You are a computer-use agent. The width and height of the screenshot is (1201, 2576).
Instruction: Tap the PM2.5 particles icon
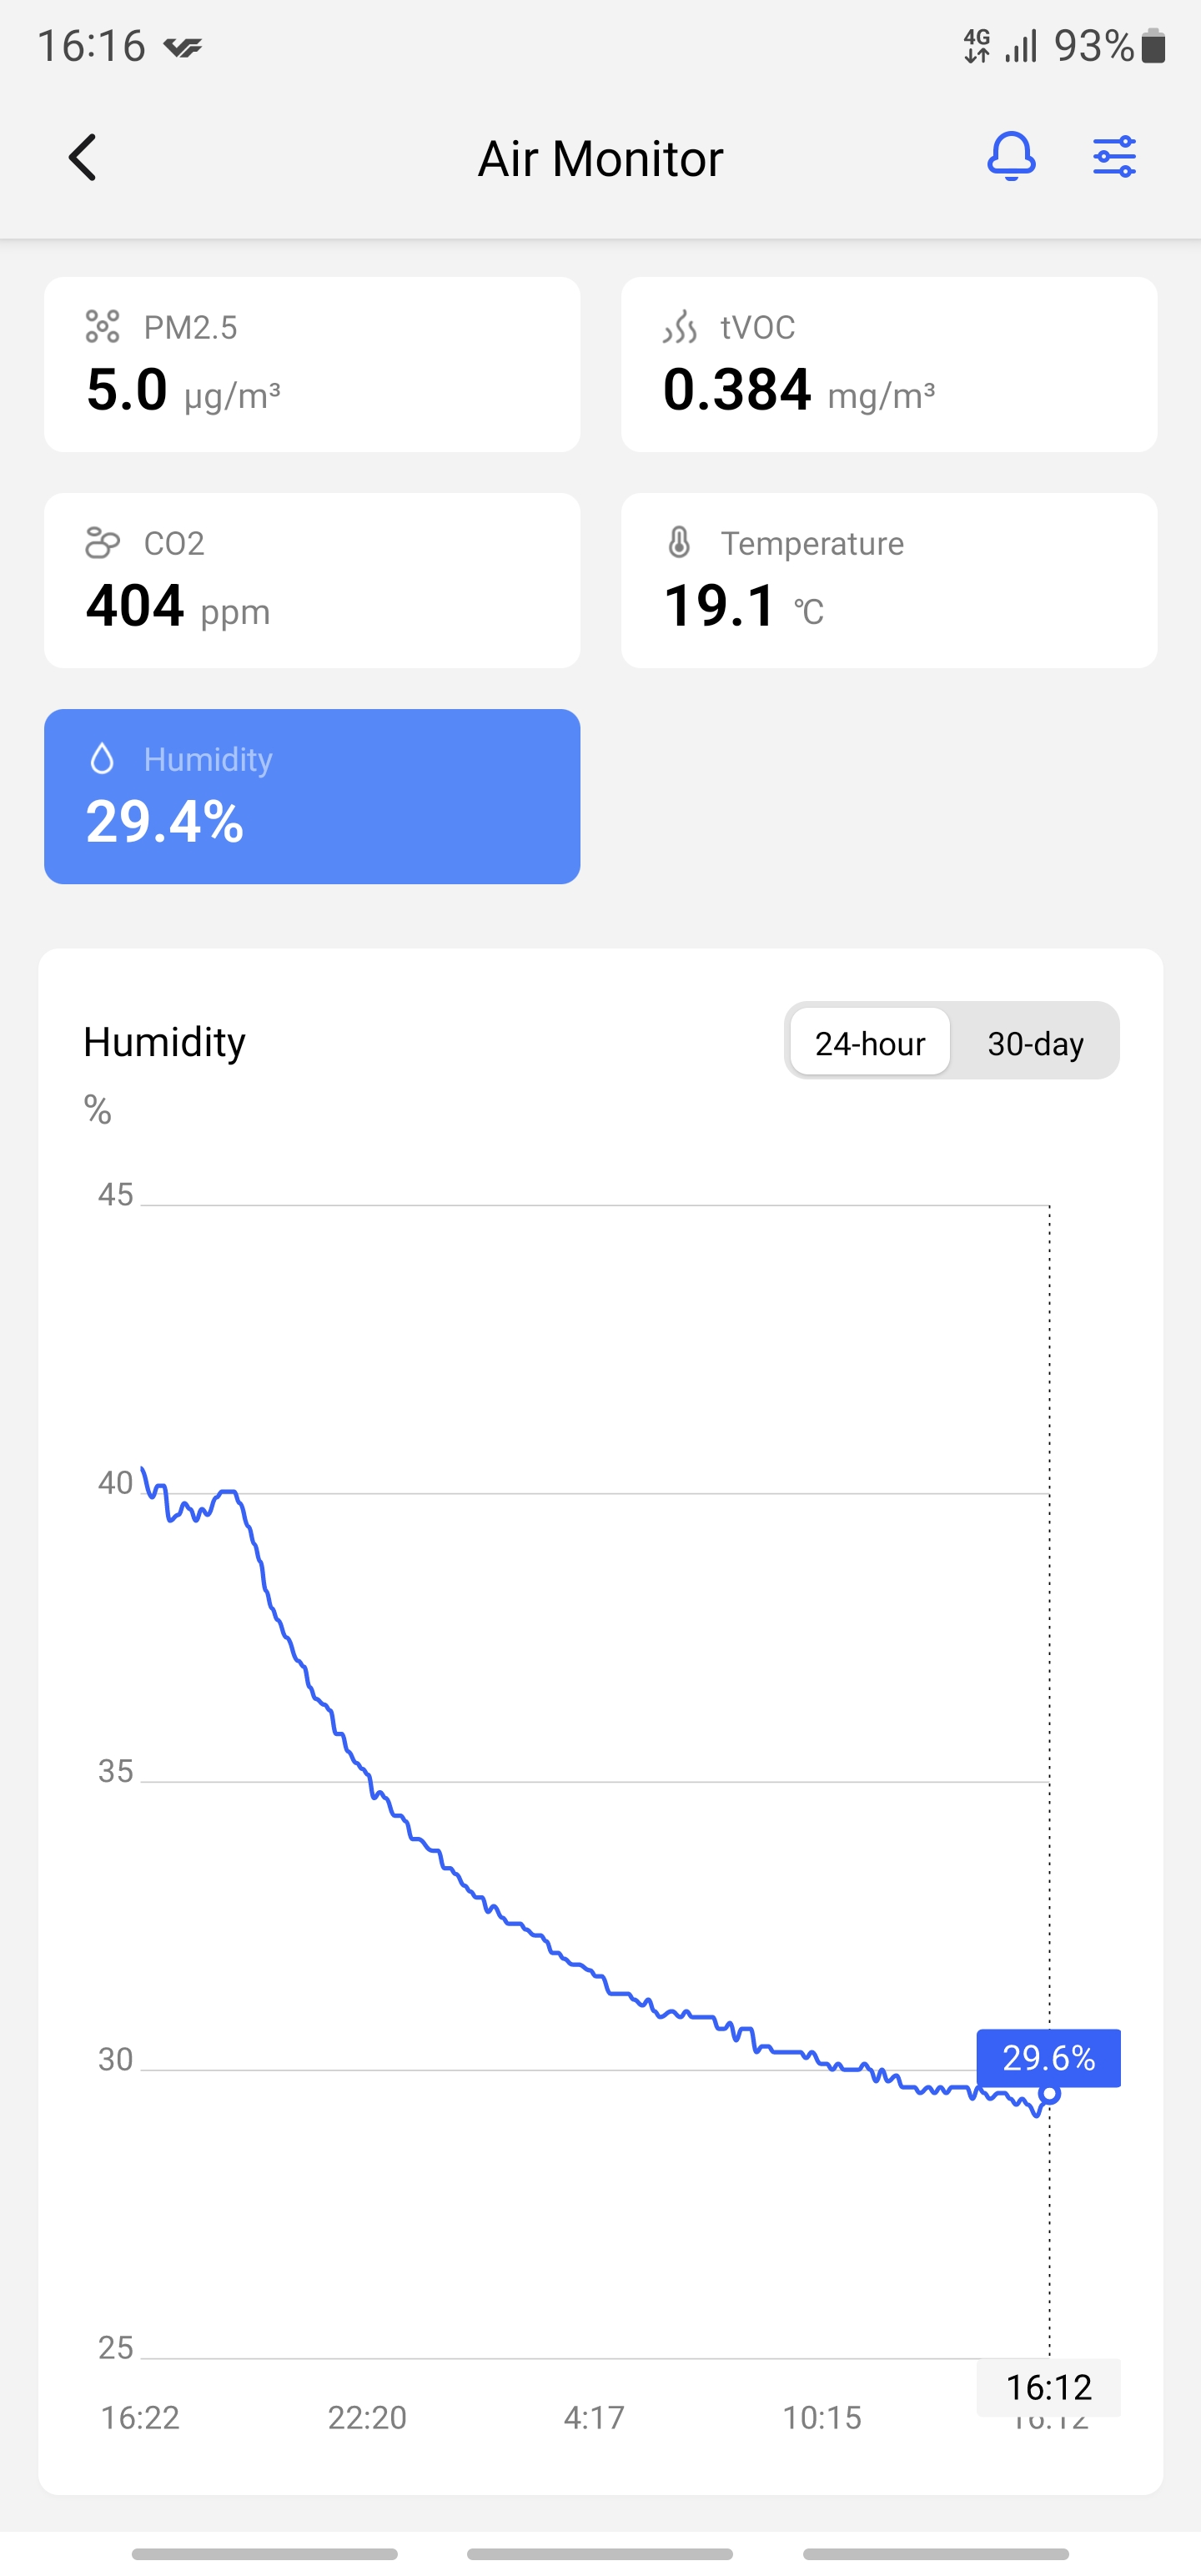102,327
